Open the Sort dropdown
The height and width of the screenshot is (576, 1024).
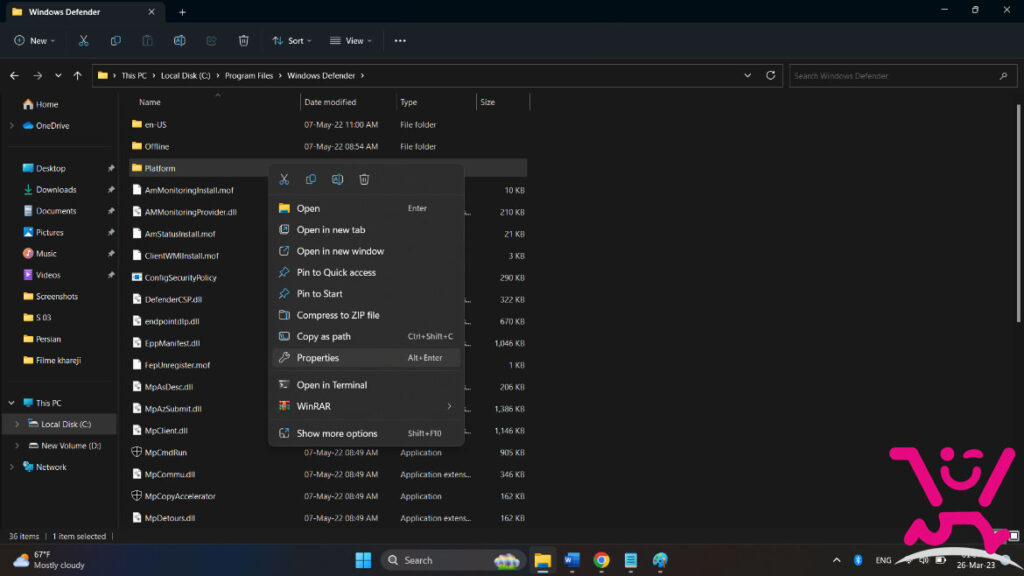point(292,40)
